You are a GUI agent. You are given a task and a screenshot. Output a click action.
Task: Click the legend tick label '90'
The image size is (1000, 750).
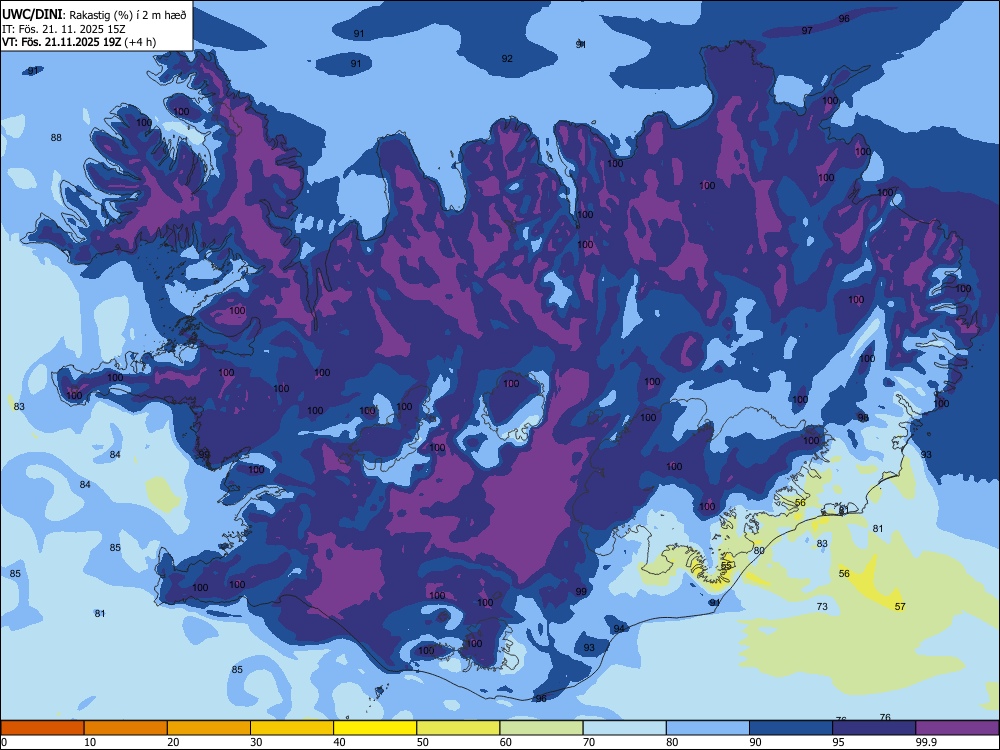tap(756, 742)
